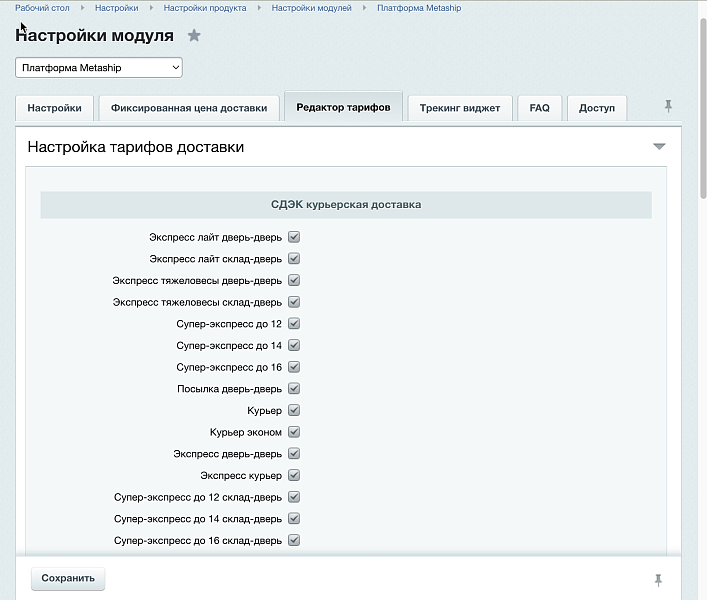Click the Сохранить button
Viewport: 707px width, 600px height.
click(x=68, y=578)
